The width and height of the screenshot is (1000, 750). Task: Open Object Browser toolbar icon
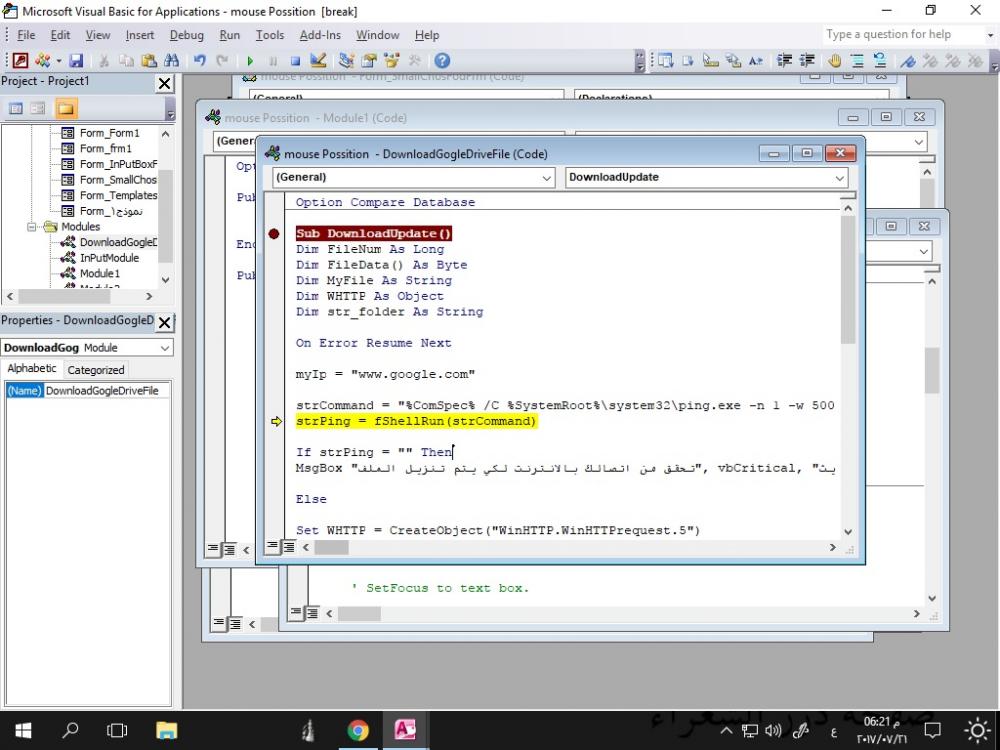[x=391, y=61]
